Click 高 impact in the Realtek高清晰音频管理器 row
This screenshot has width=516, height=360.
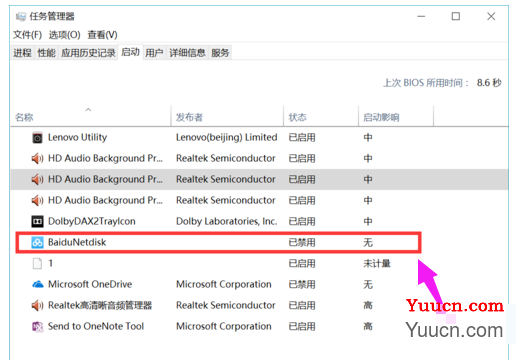368,305
